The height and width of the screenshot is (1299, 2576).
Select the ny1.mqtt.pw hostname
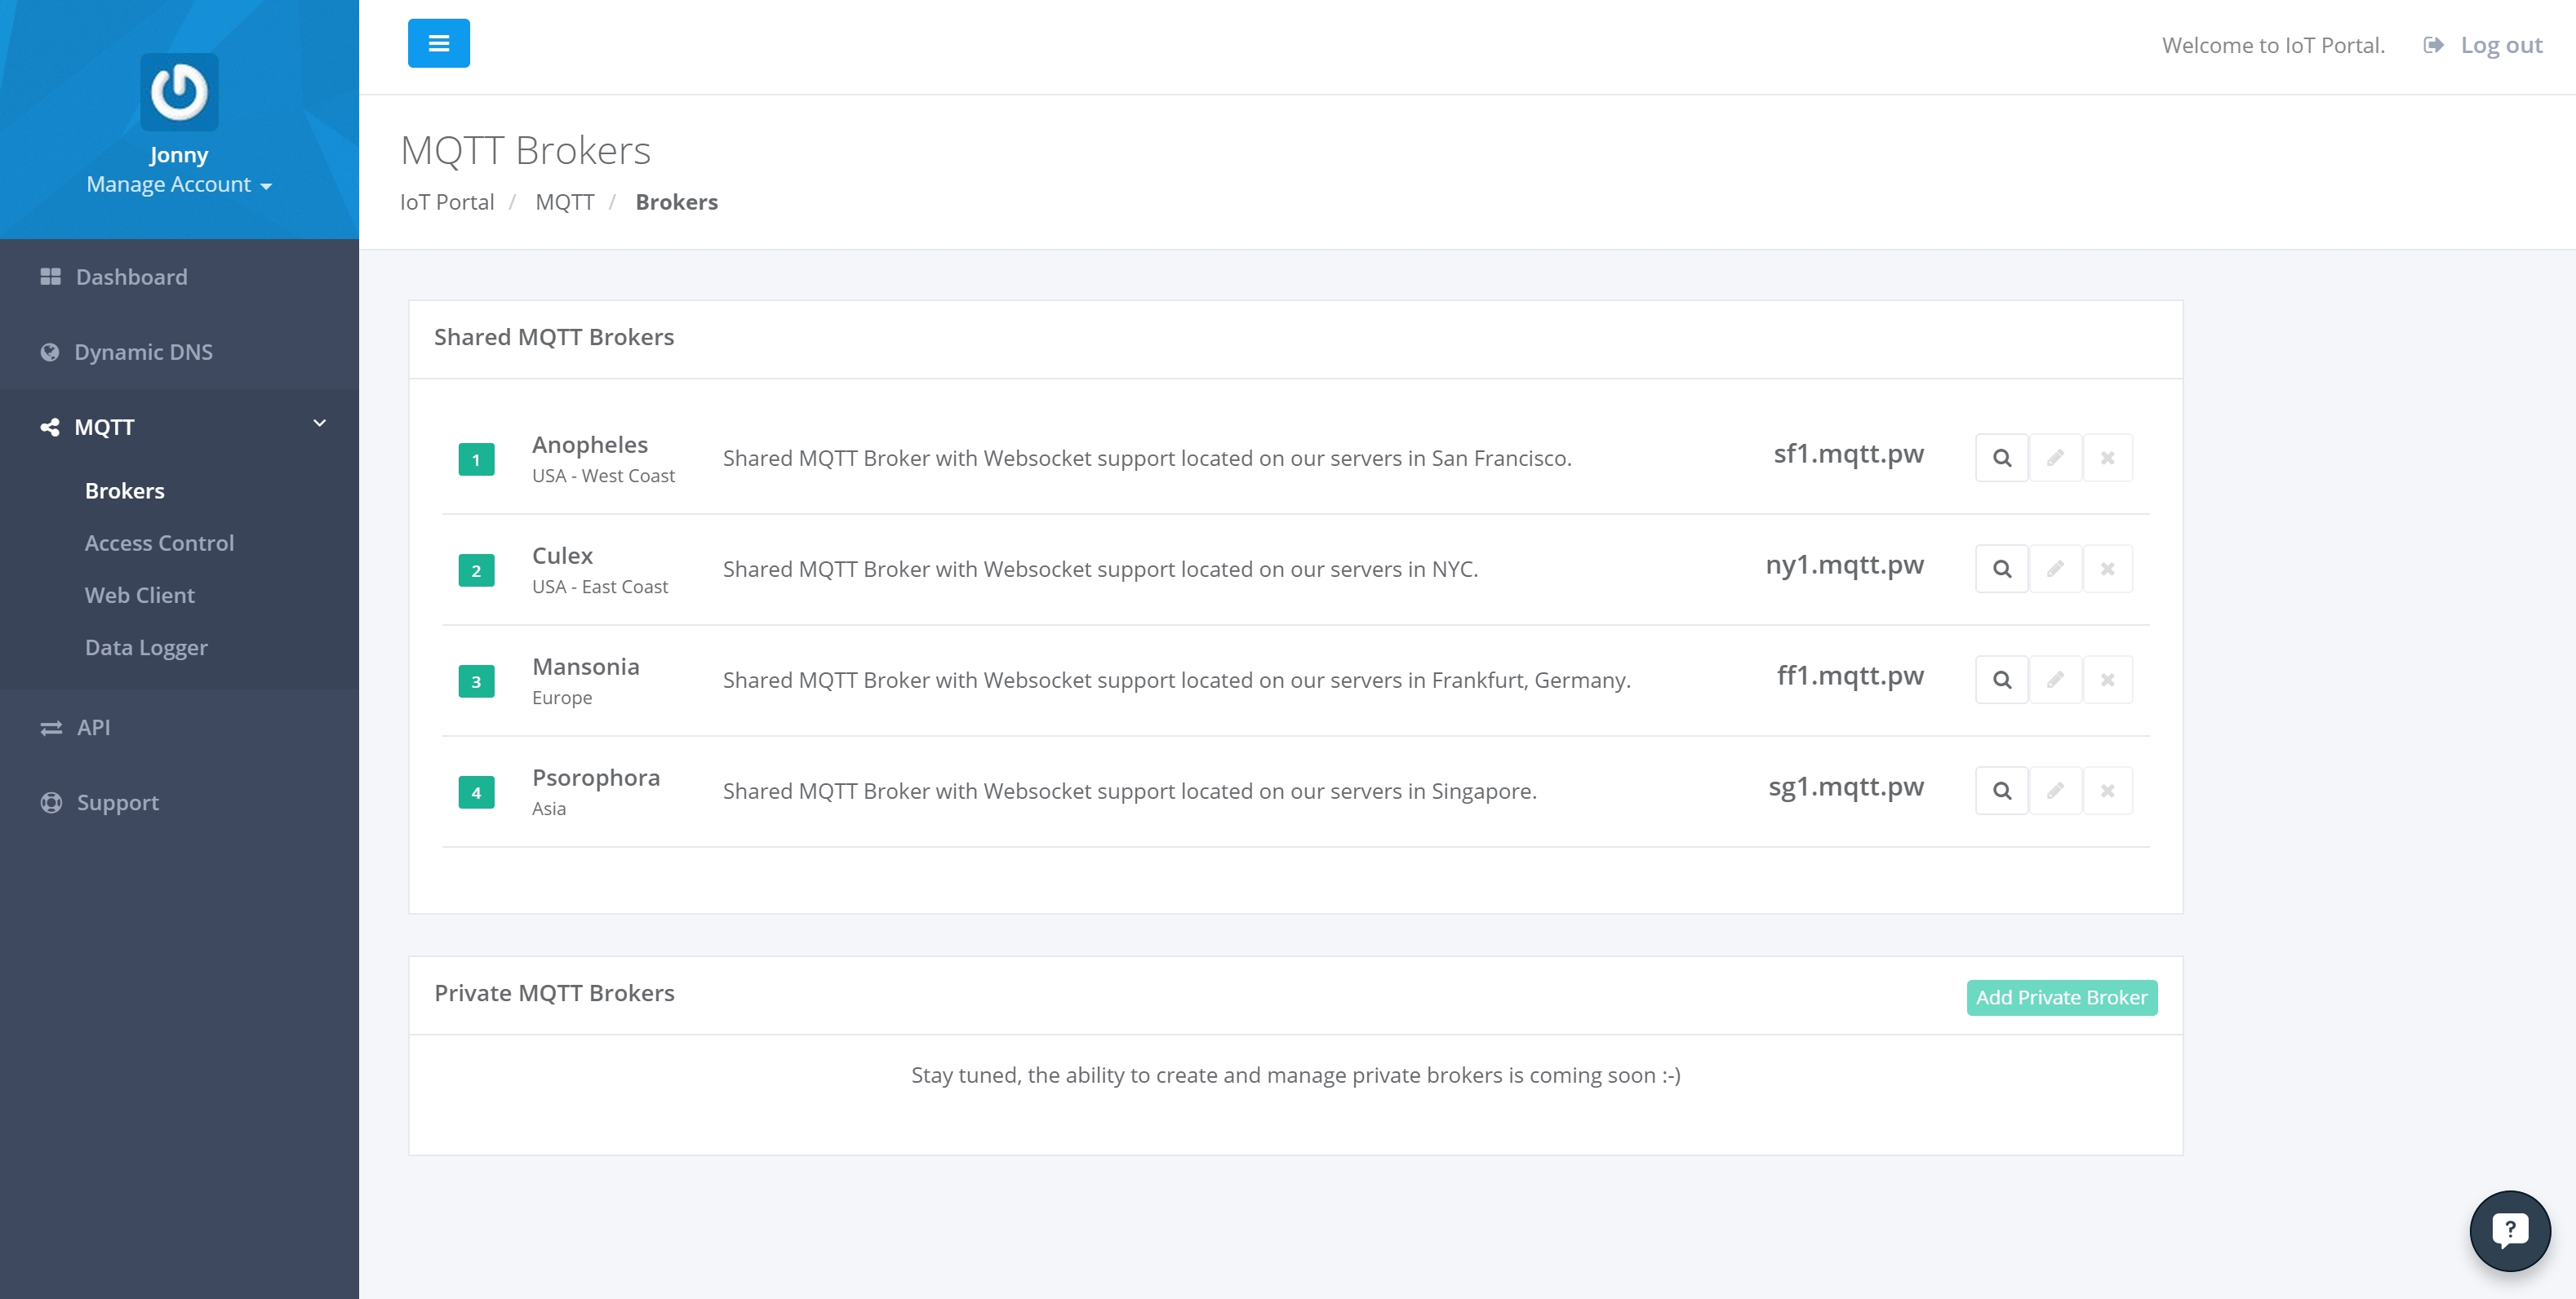(x=1844, y=566)
